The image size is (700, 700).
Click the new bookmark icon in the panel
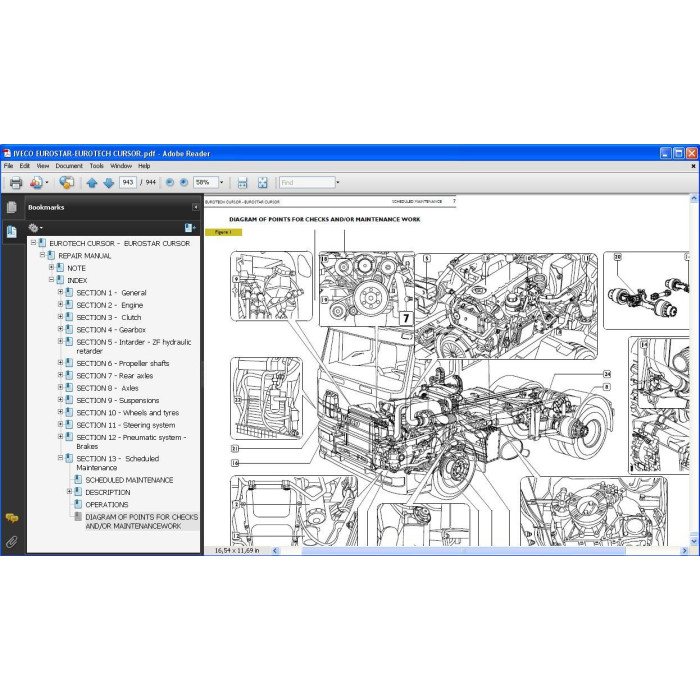[x=190, y=228]
